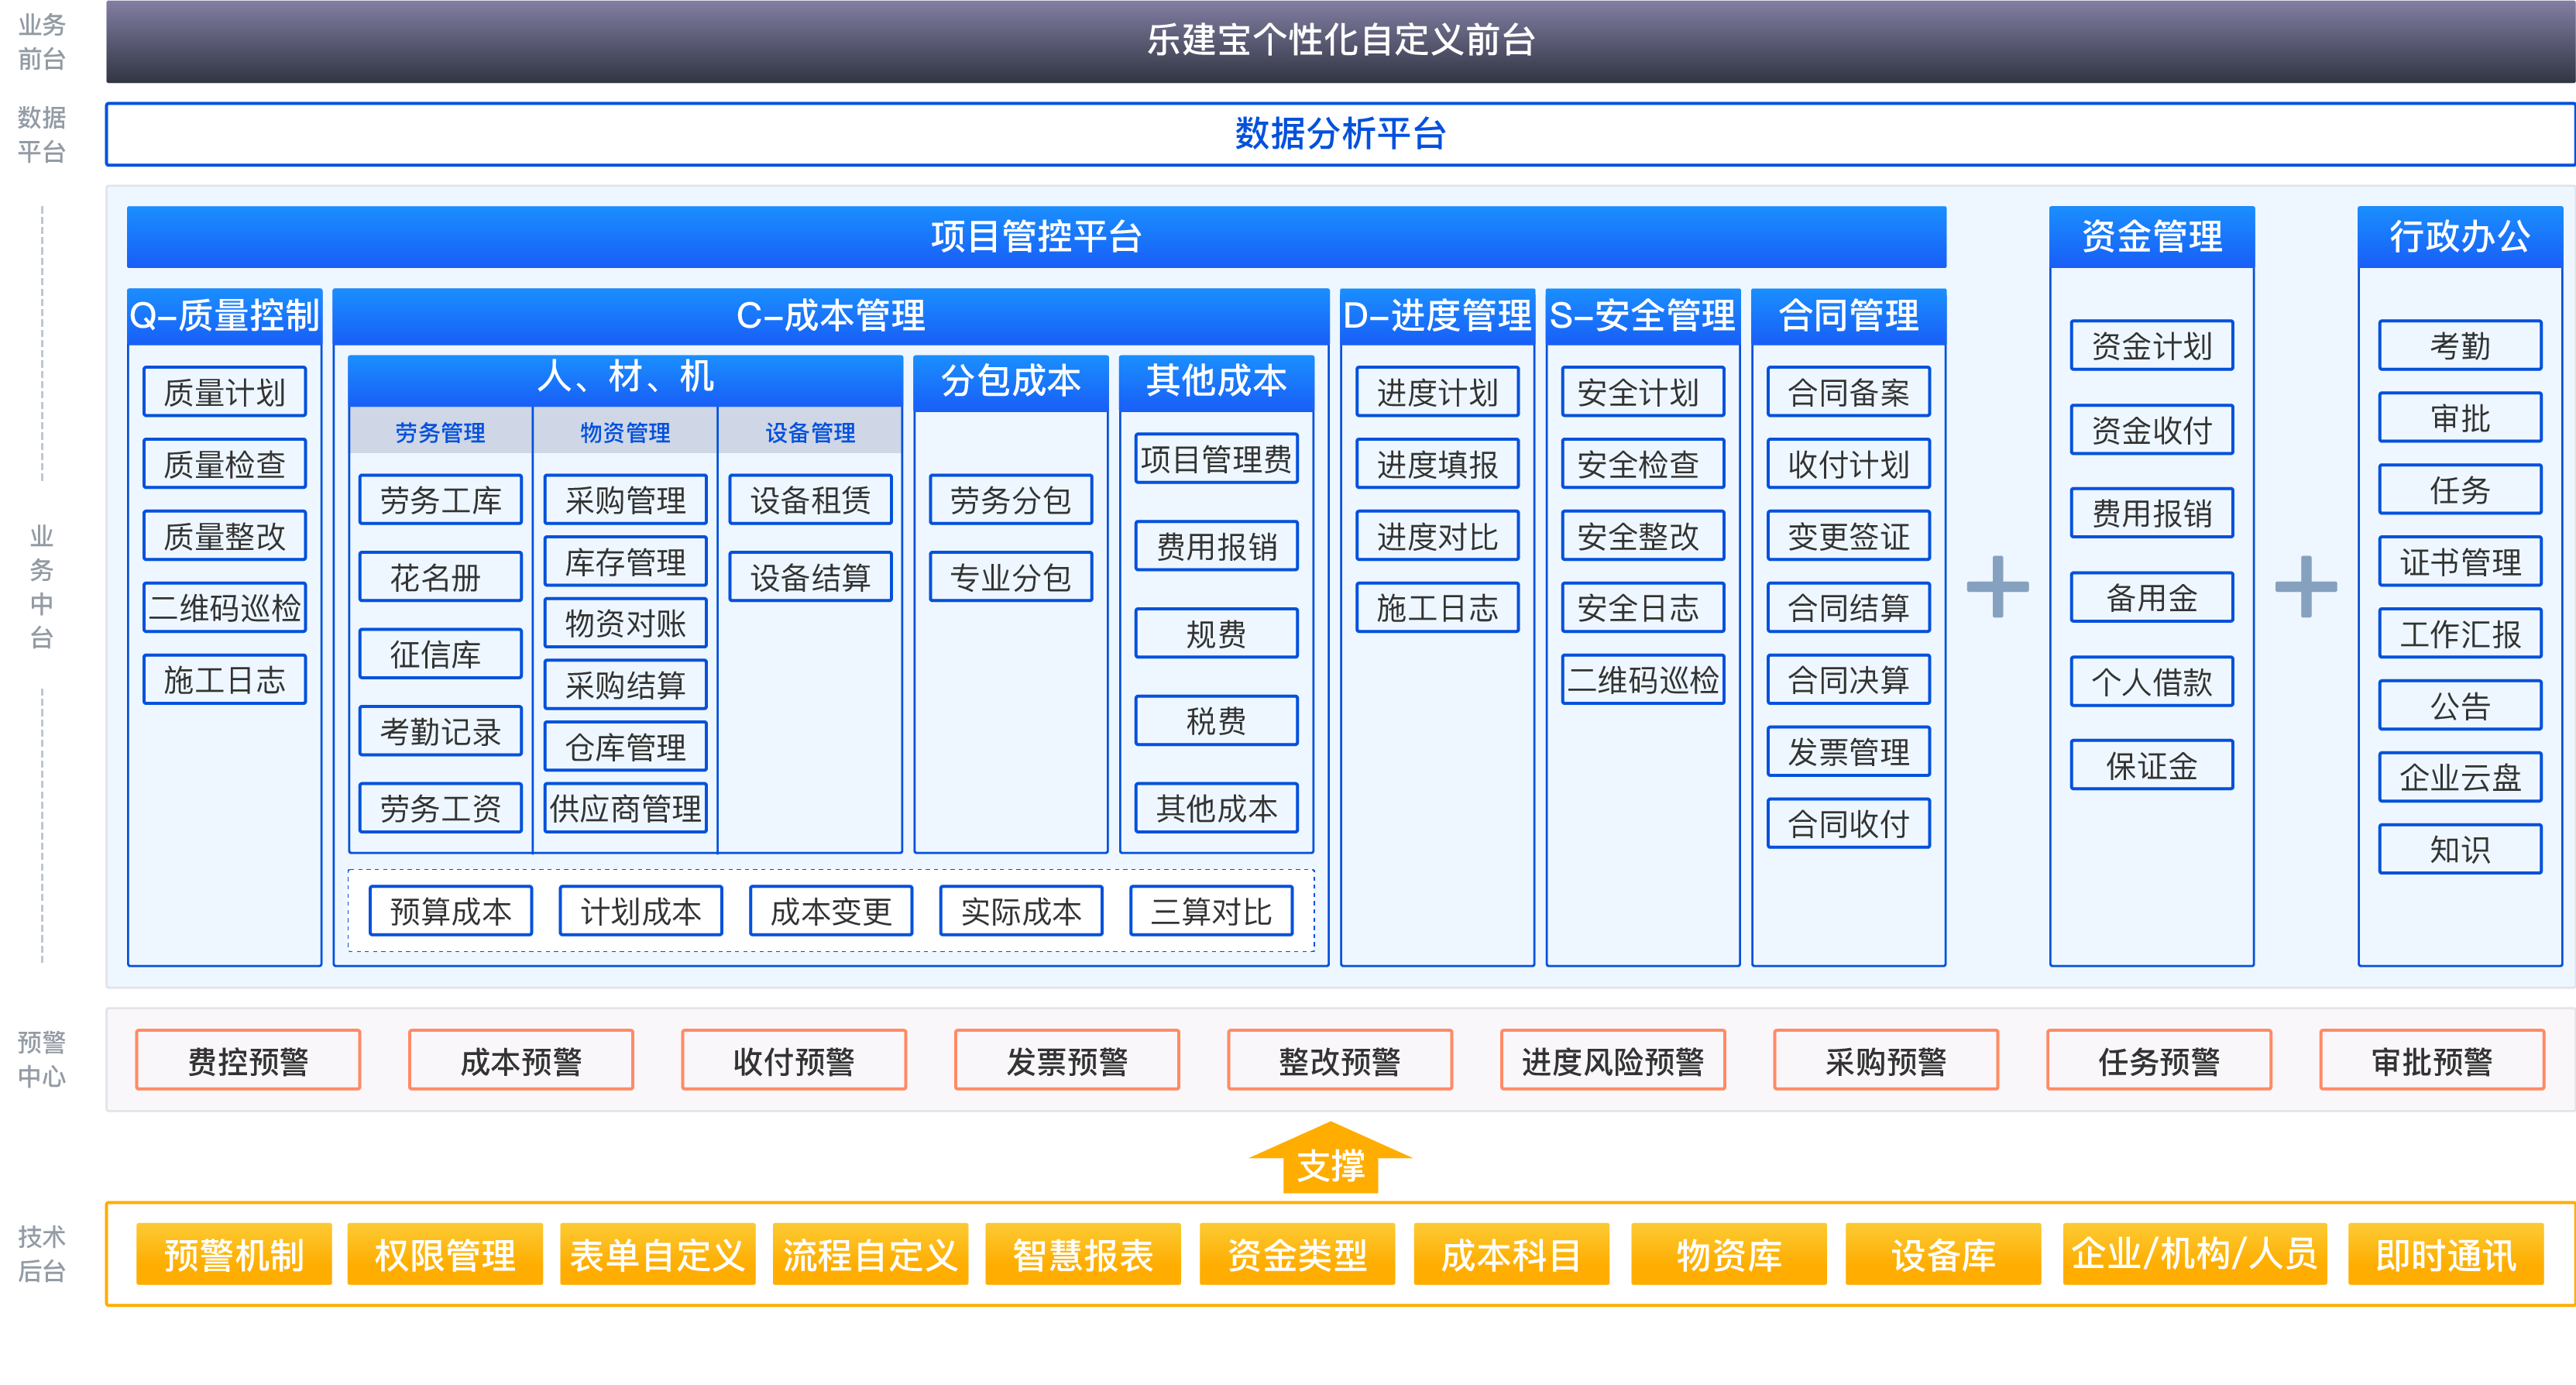Click the 即时通讯 orange block
2576x1385 pixels.
(2445, 1254)
